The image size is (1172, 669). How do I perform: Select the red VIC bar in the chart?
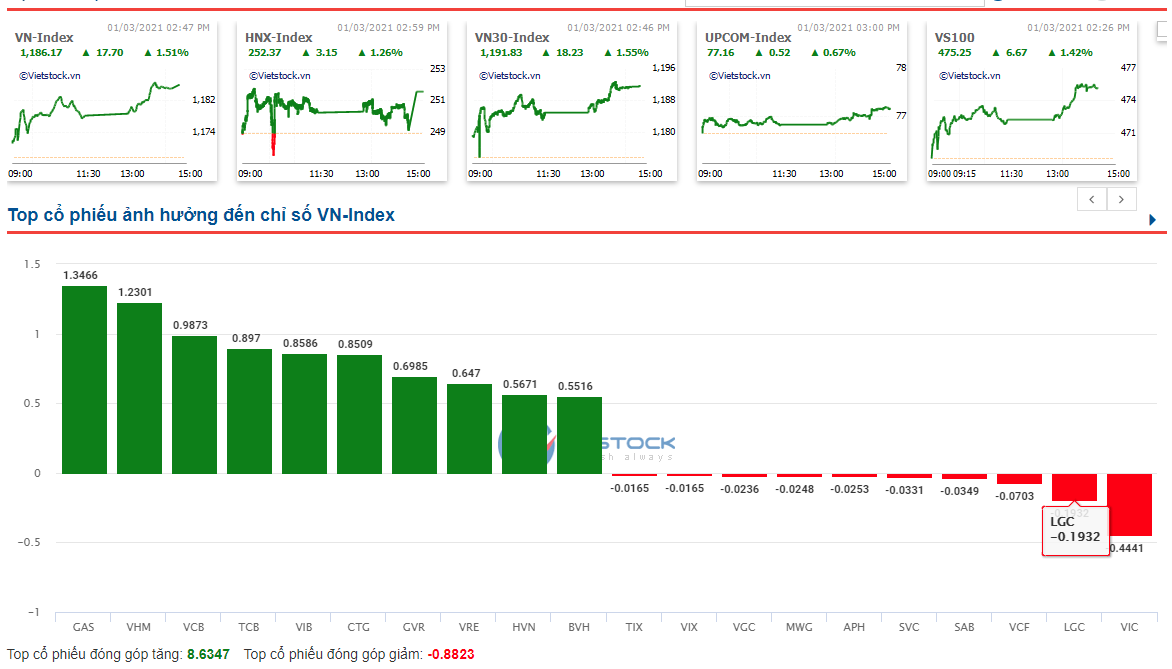pyautogui.click(x=1129, y=505)
